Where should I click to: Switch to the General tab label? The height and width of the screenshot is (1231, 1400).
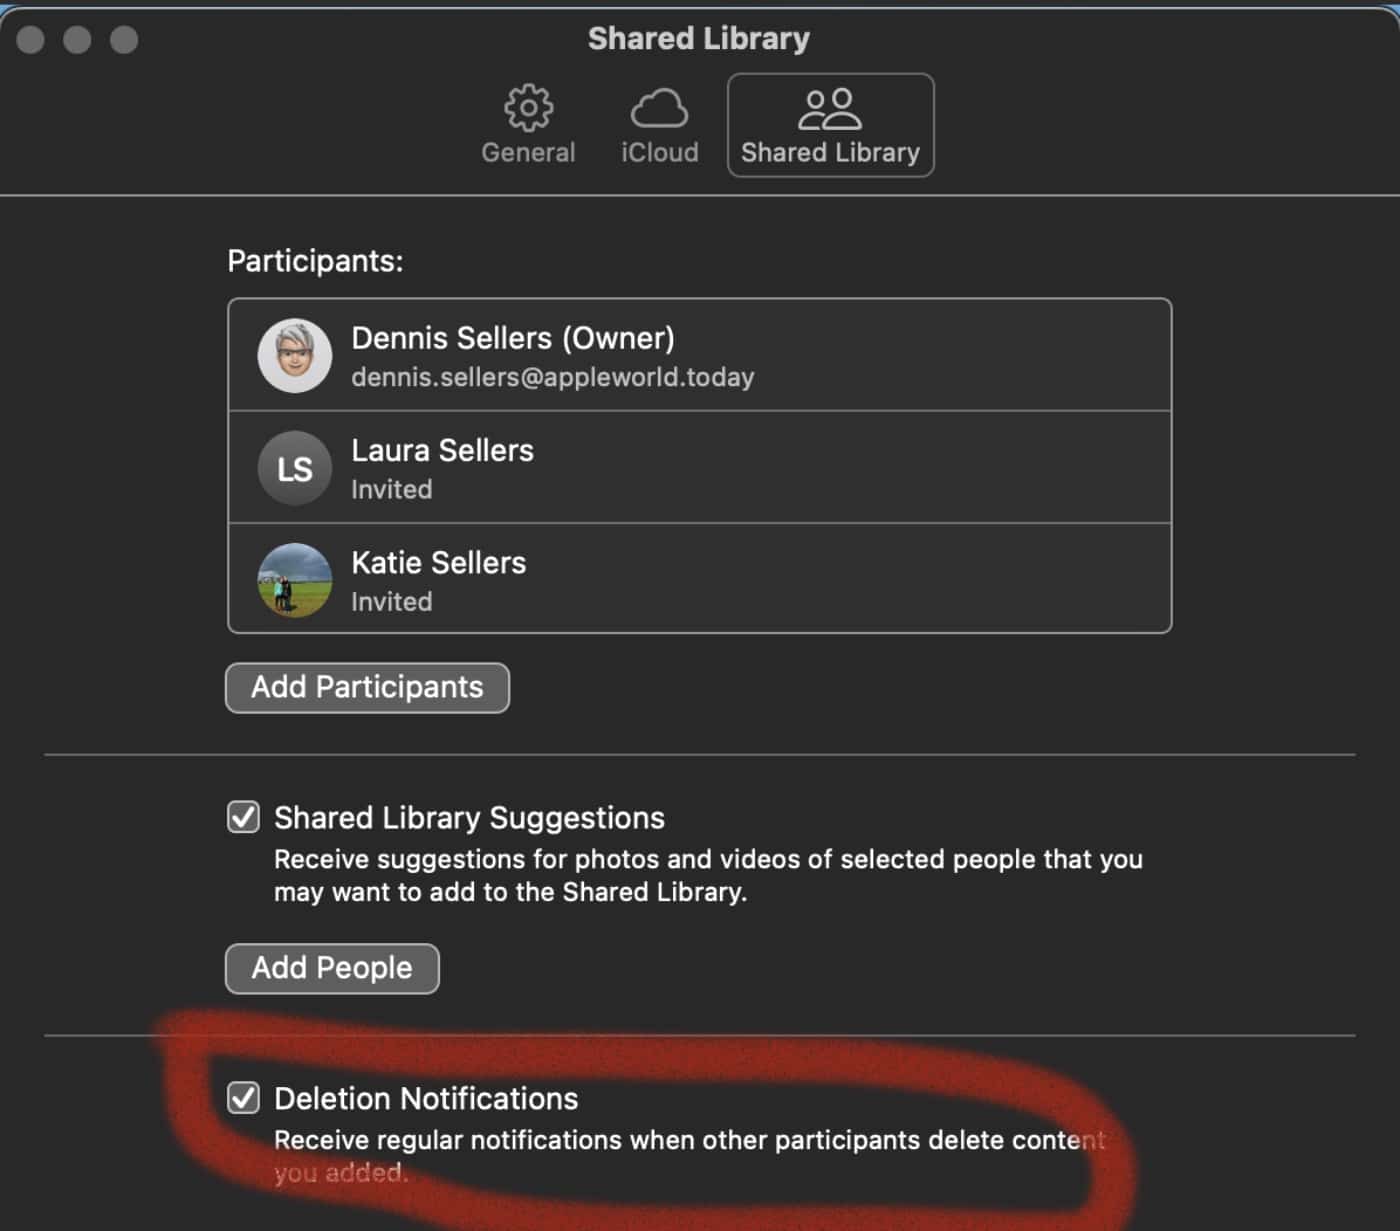528,153
